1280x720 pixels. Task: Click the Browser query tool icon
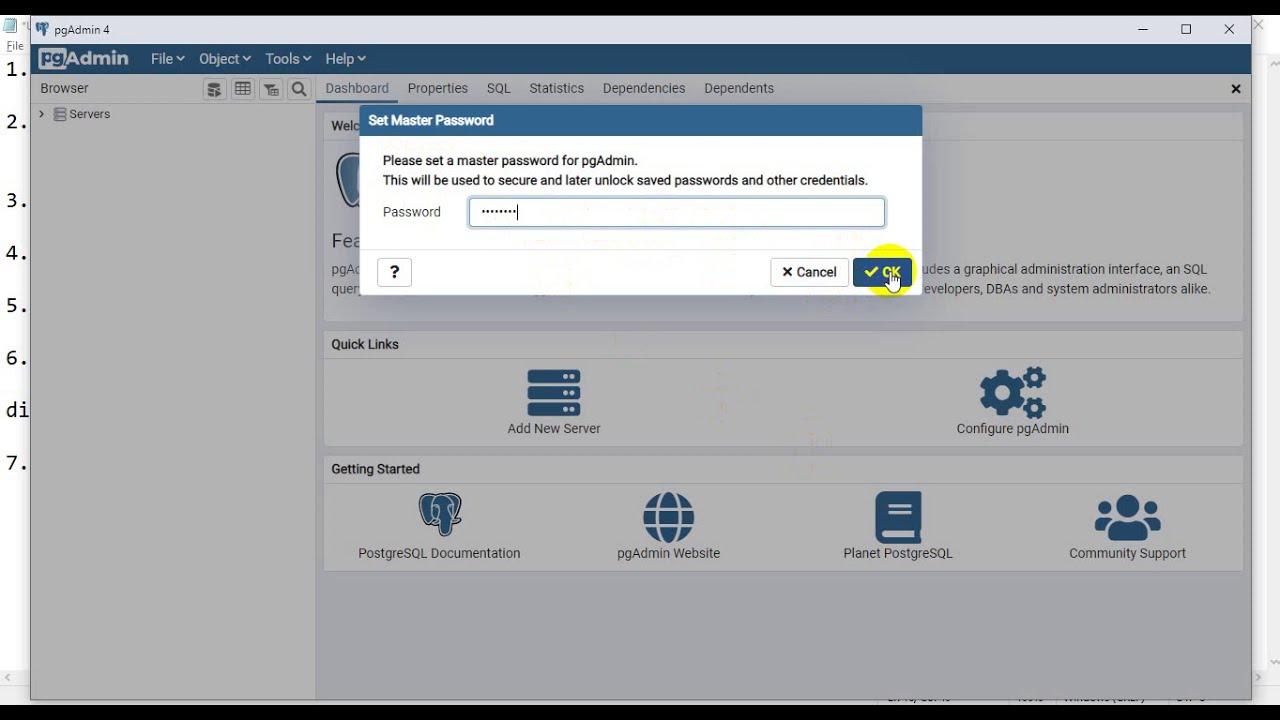point(214,89)
